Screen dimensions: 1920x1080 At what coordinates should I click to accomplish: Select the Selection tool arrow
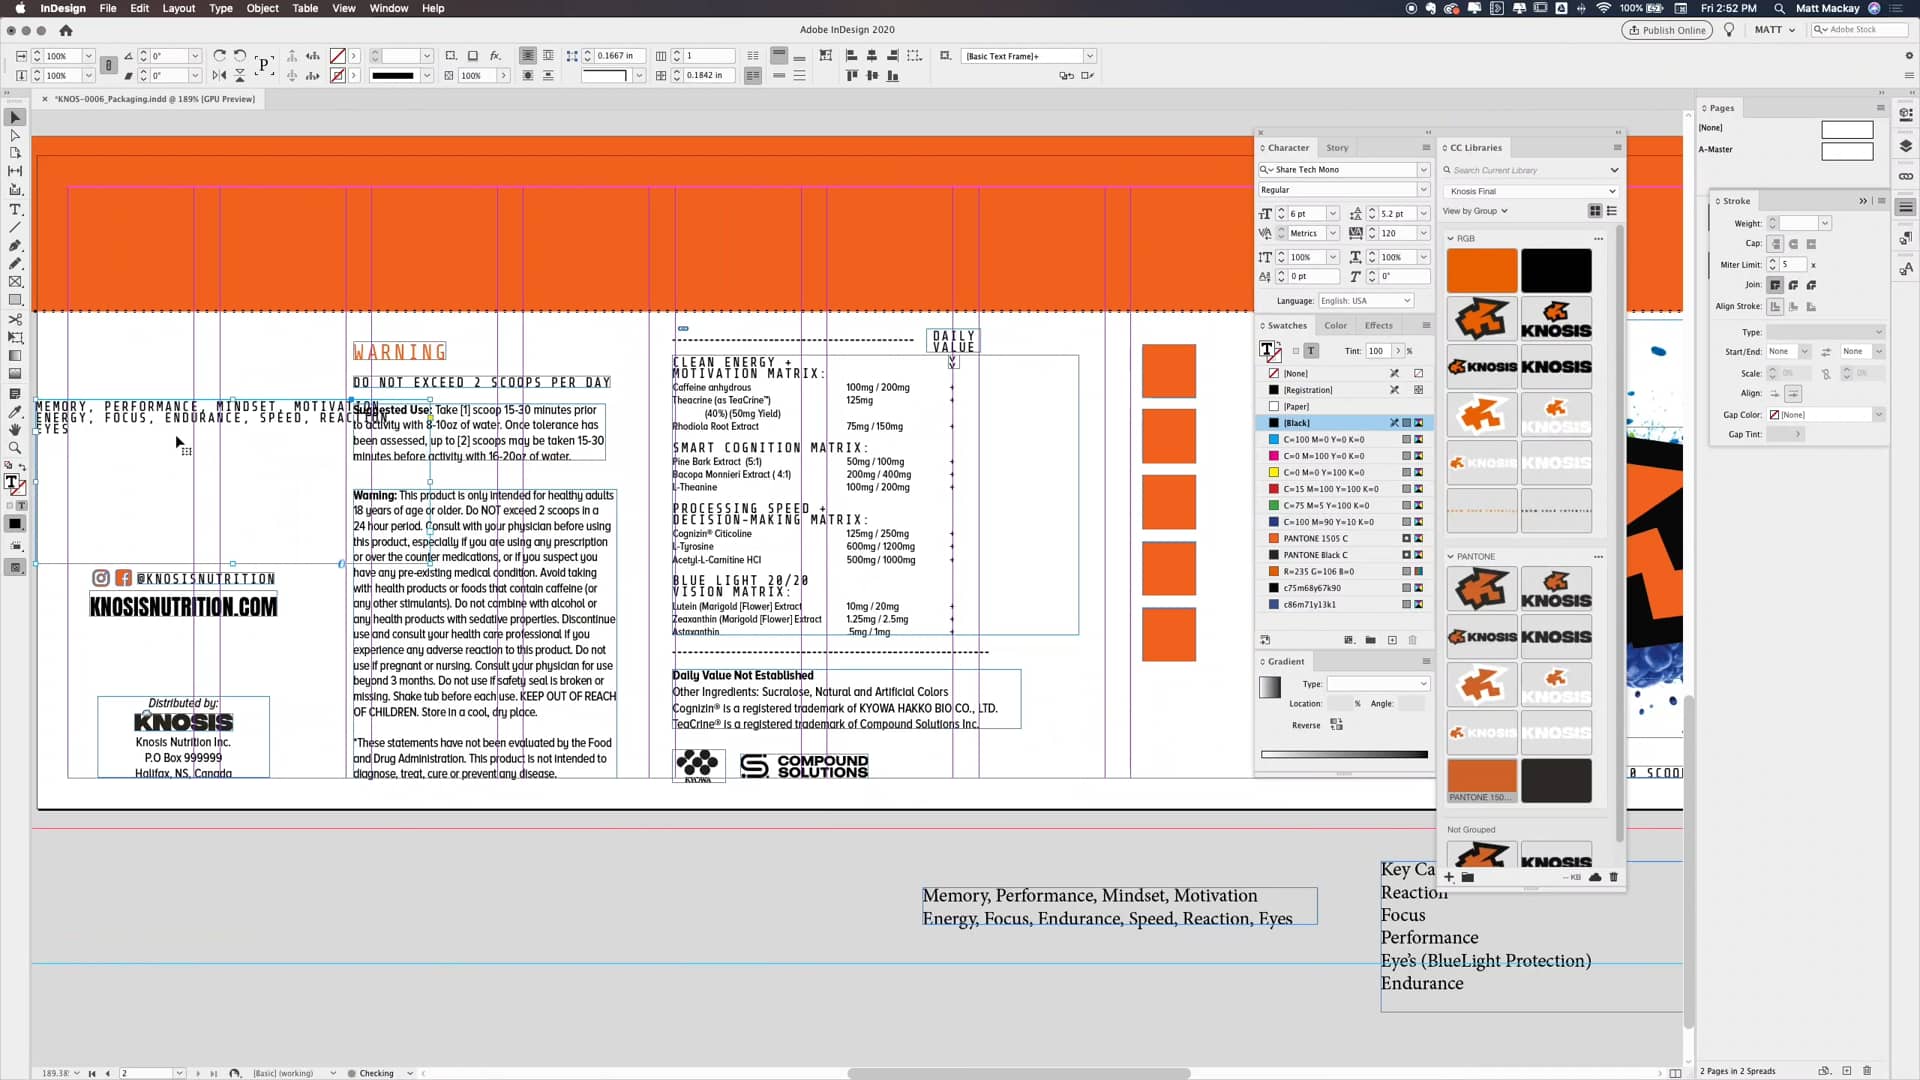point(15,117)
